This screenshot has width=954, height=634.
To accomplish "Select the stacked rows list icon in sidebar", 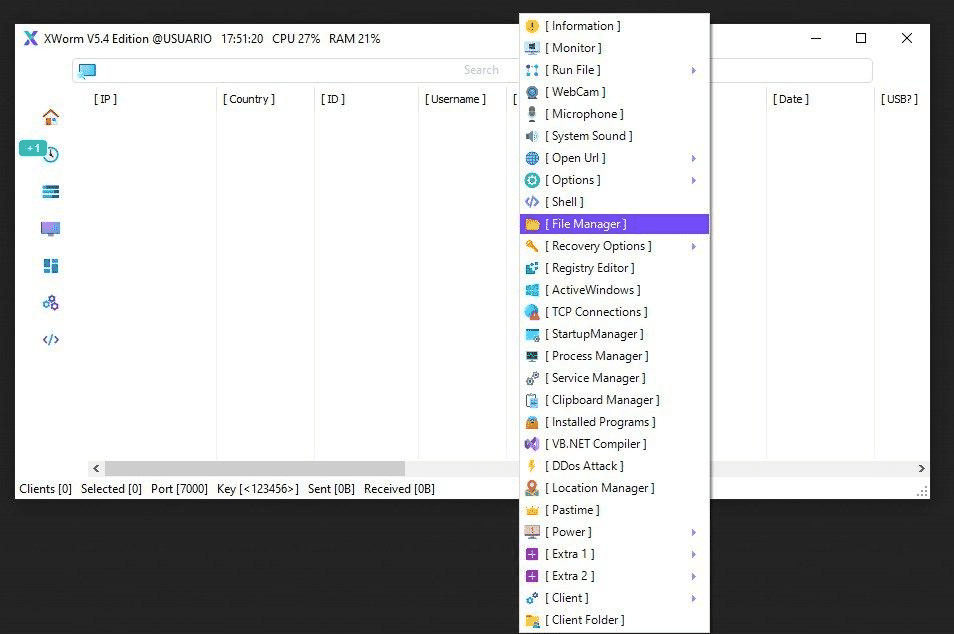I will [x=50, y=192].
